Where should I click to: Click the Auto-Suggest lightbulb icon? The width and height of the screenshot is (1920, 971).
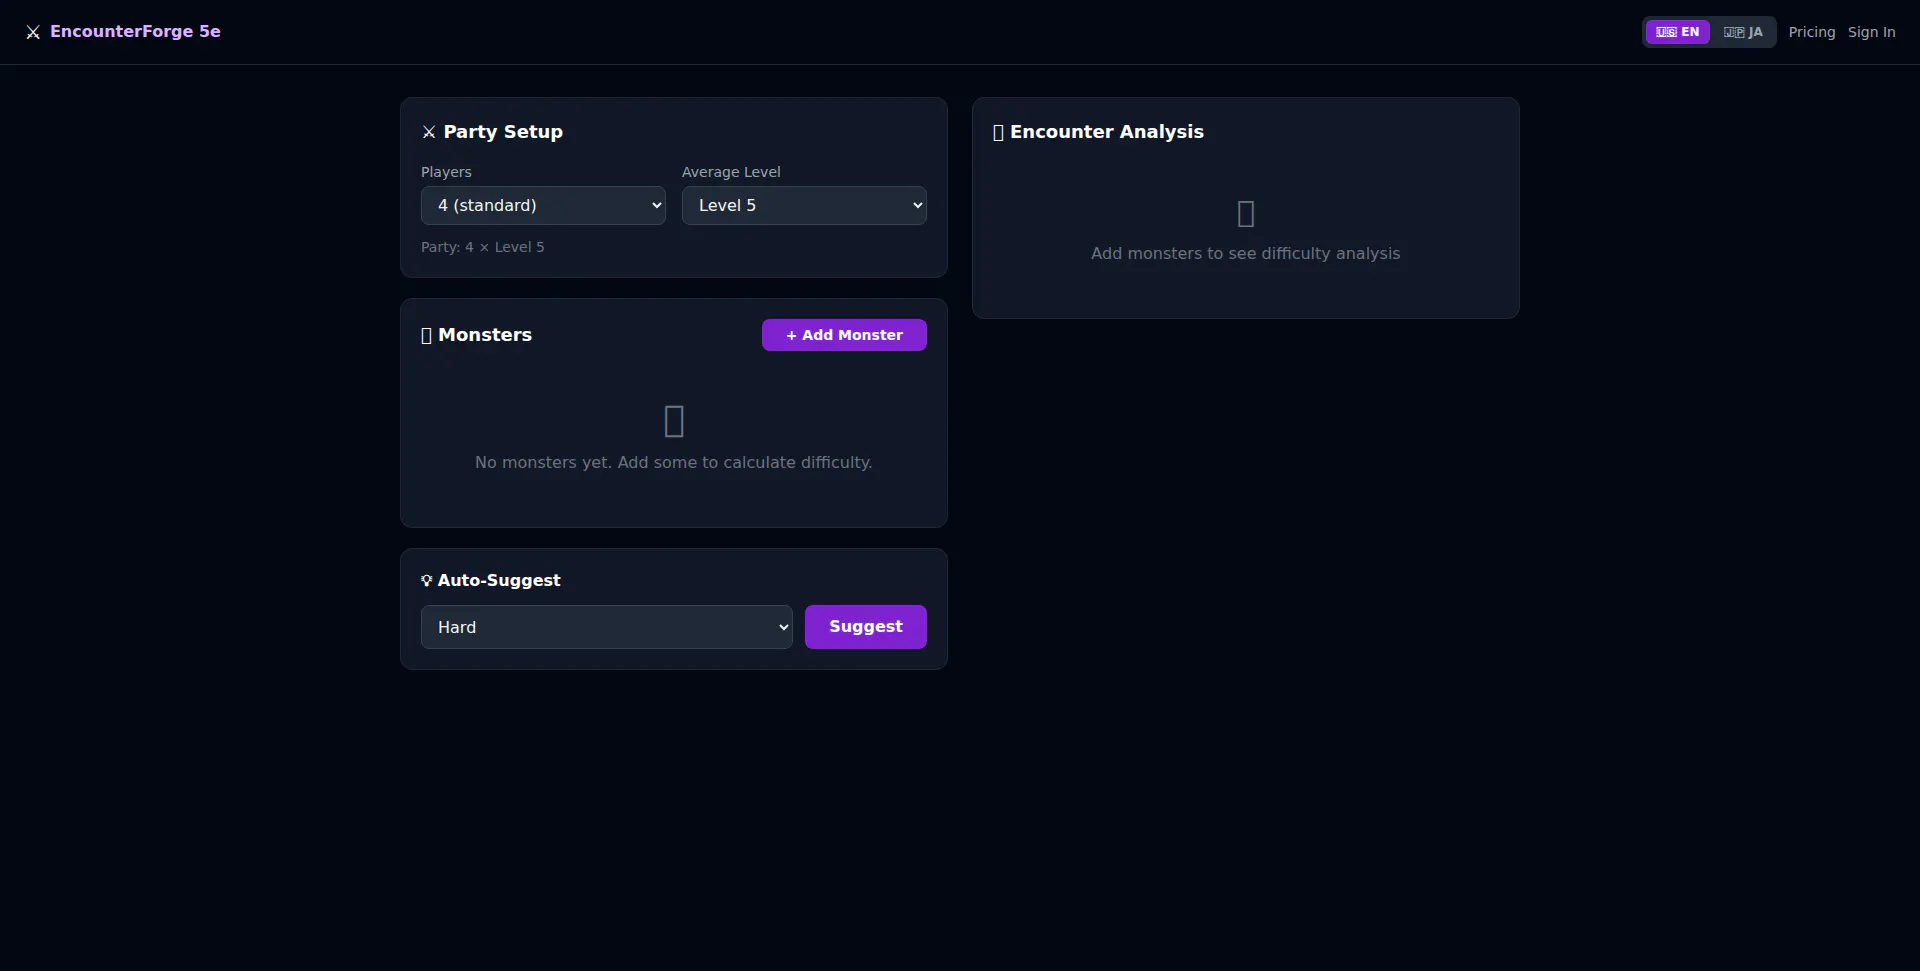[427, 581]
